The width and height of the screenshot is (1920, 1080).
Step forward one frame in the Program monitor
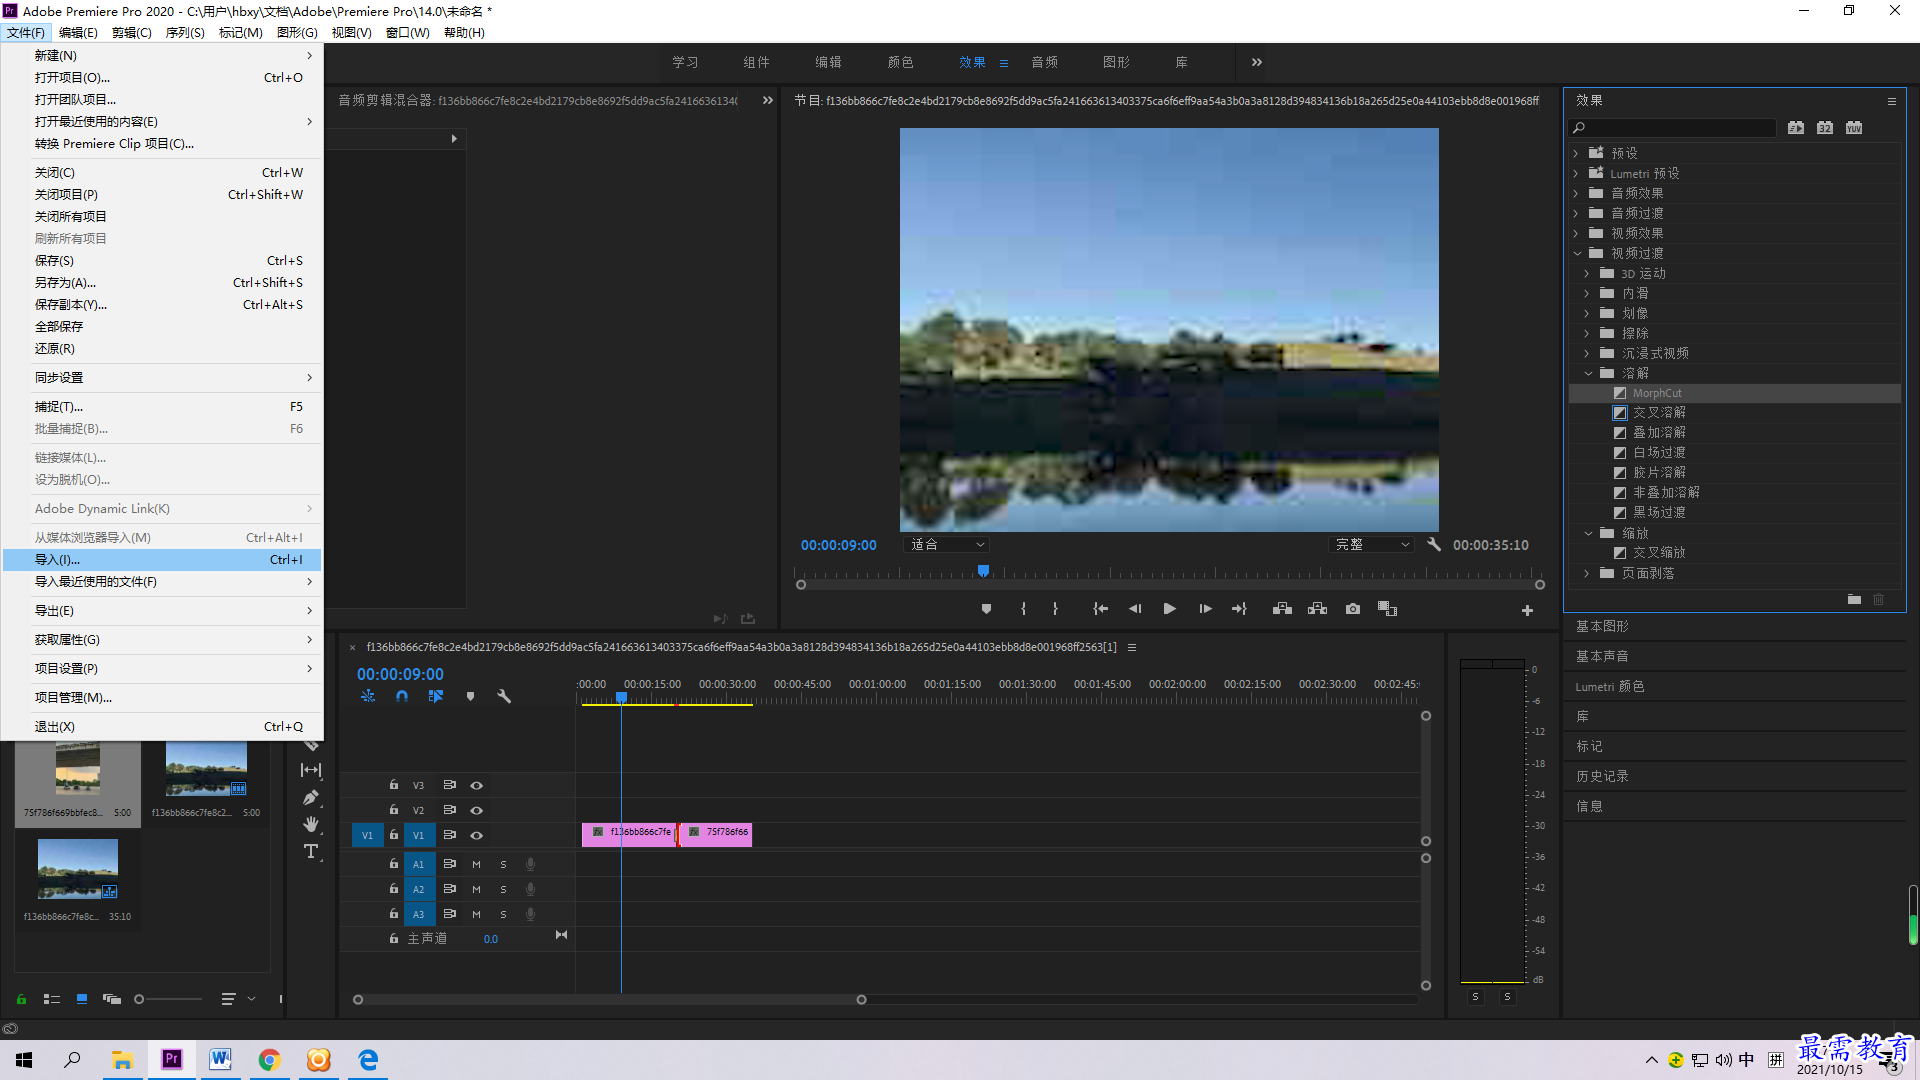tap(1205, 609)
